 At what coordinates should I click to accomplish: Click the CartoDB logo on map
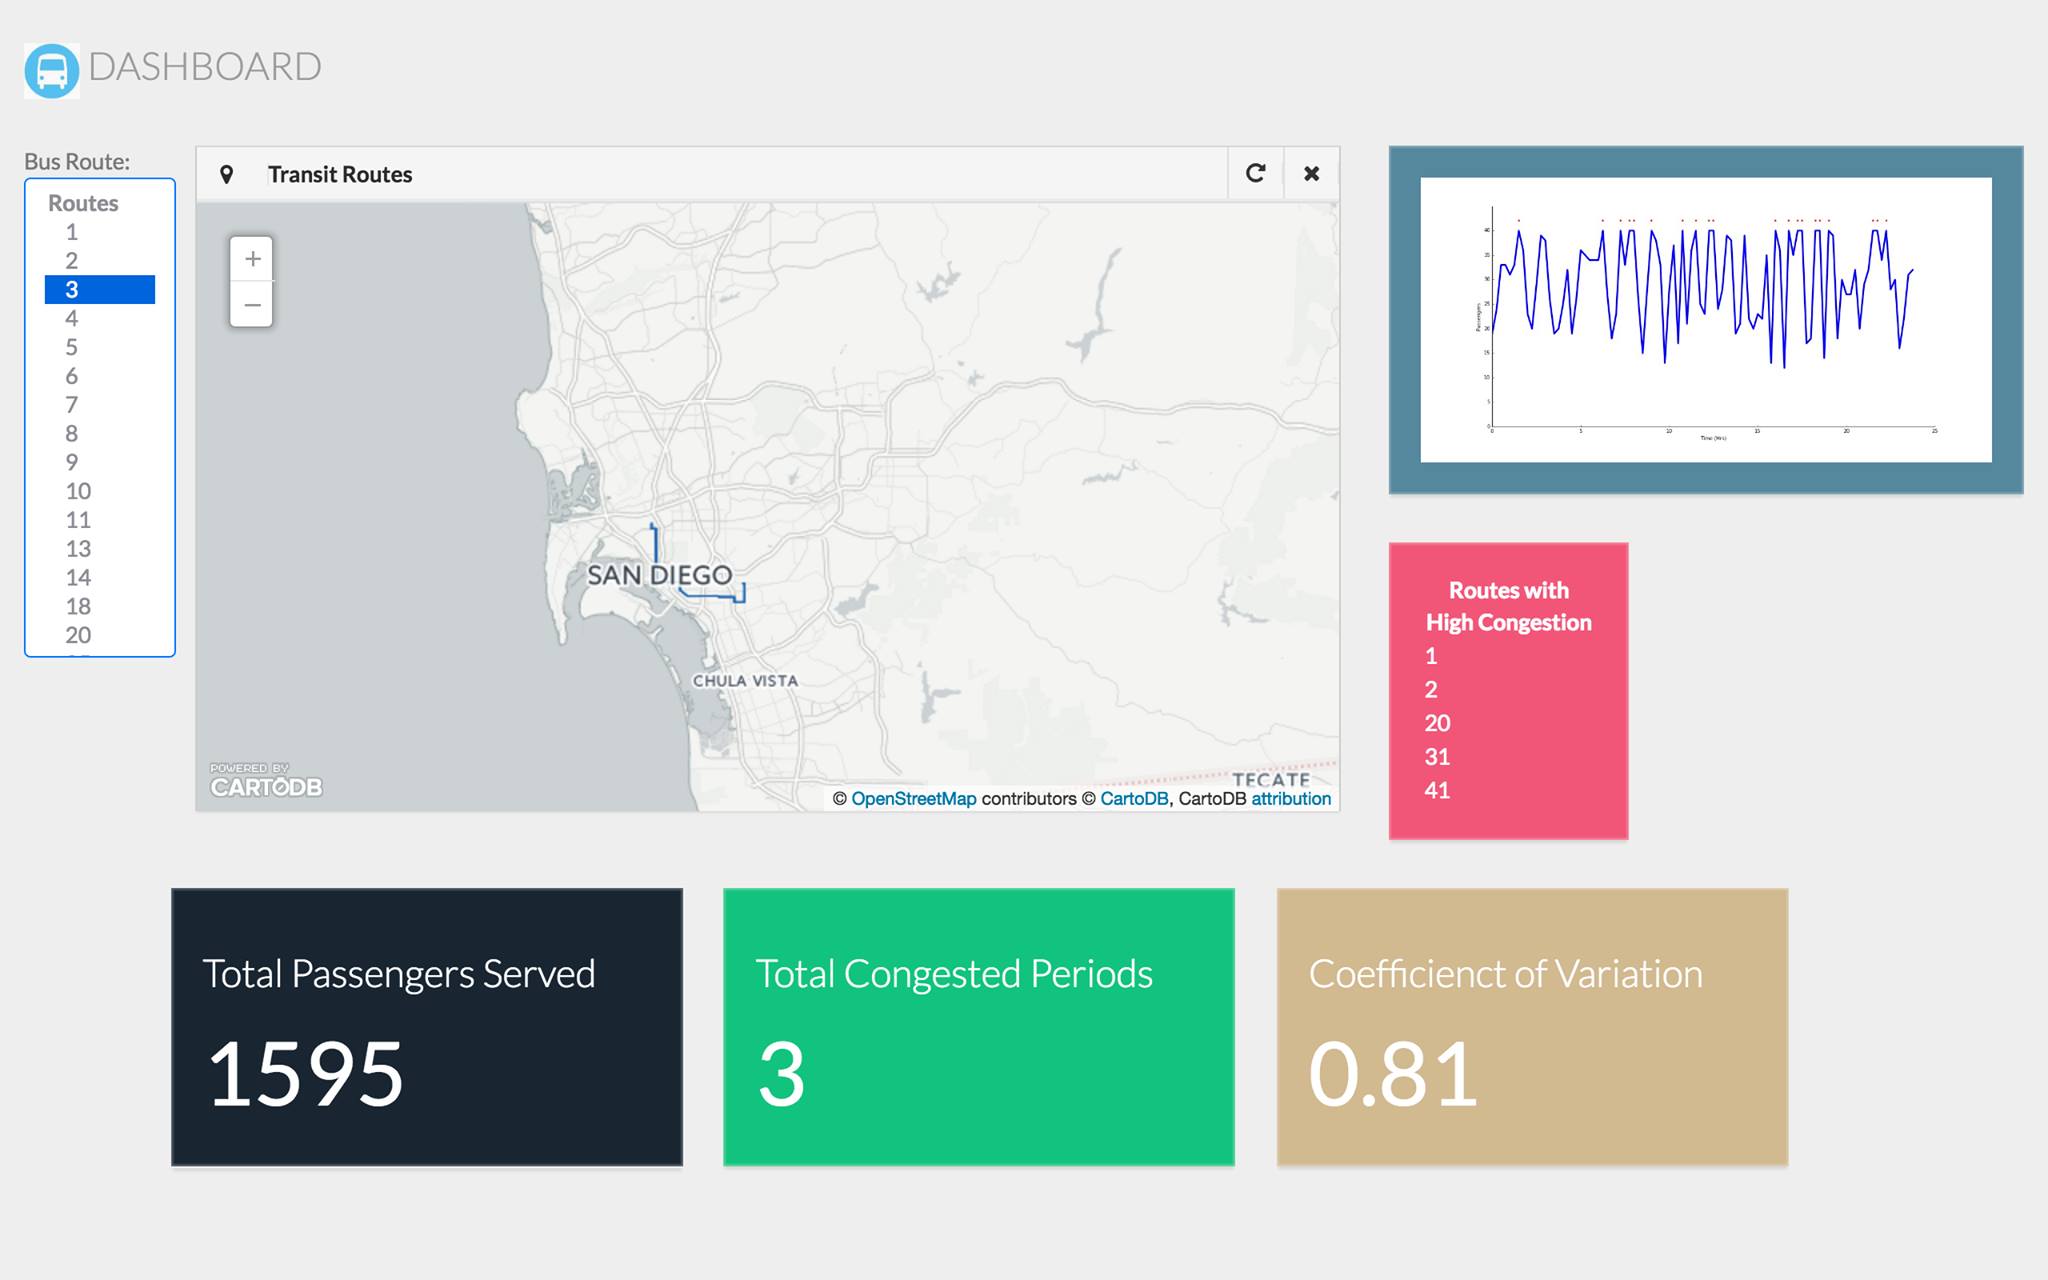[x=265, y=781]
